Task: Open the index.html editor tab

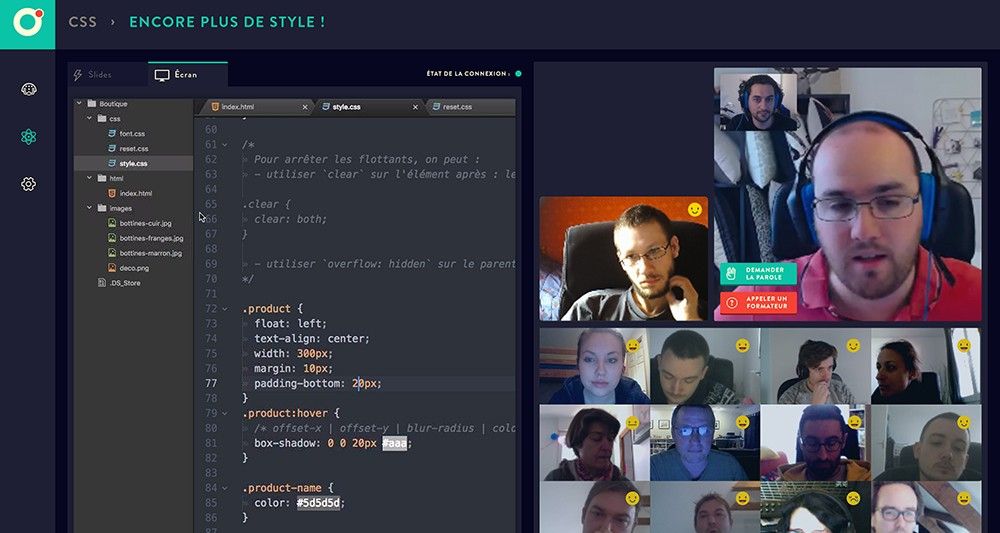Action: (257, 106)
